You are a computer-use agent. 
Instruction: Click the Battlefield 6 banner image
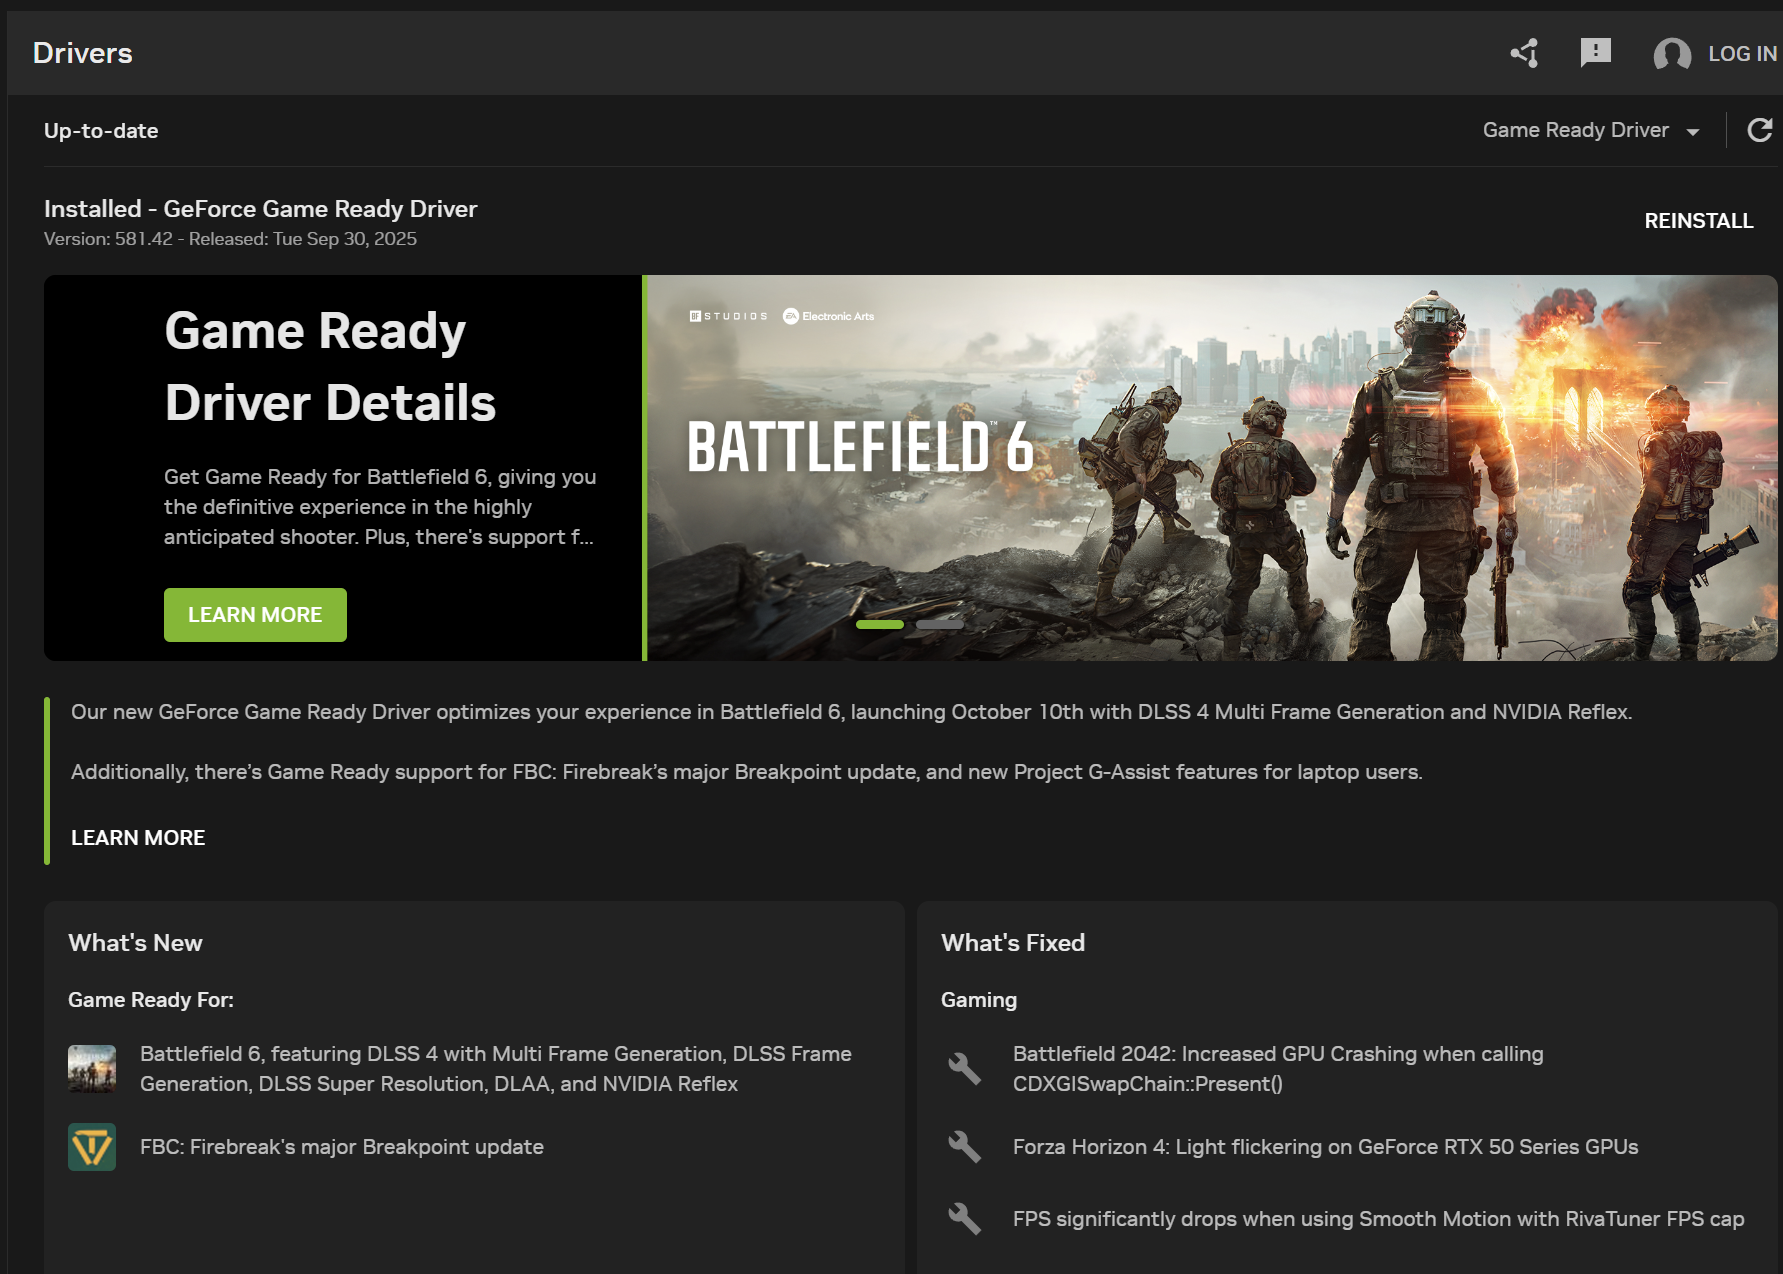pyautogui.click(x=1212, y=468)
